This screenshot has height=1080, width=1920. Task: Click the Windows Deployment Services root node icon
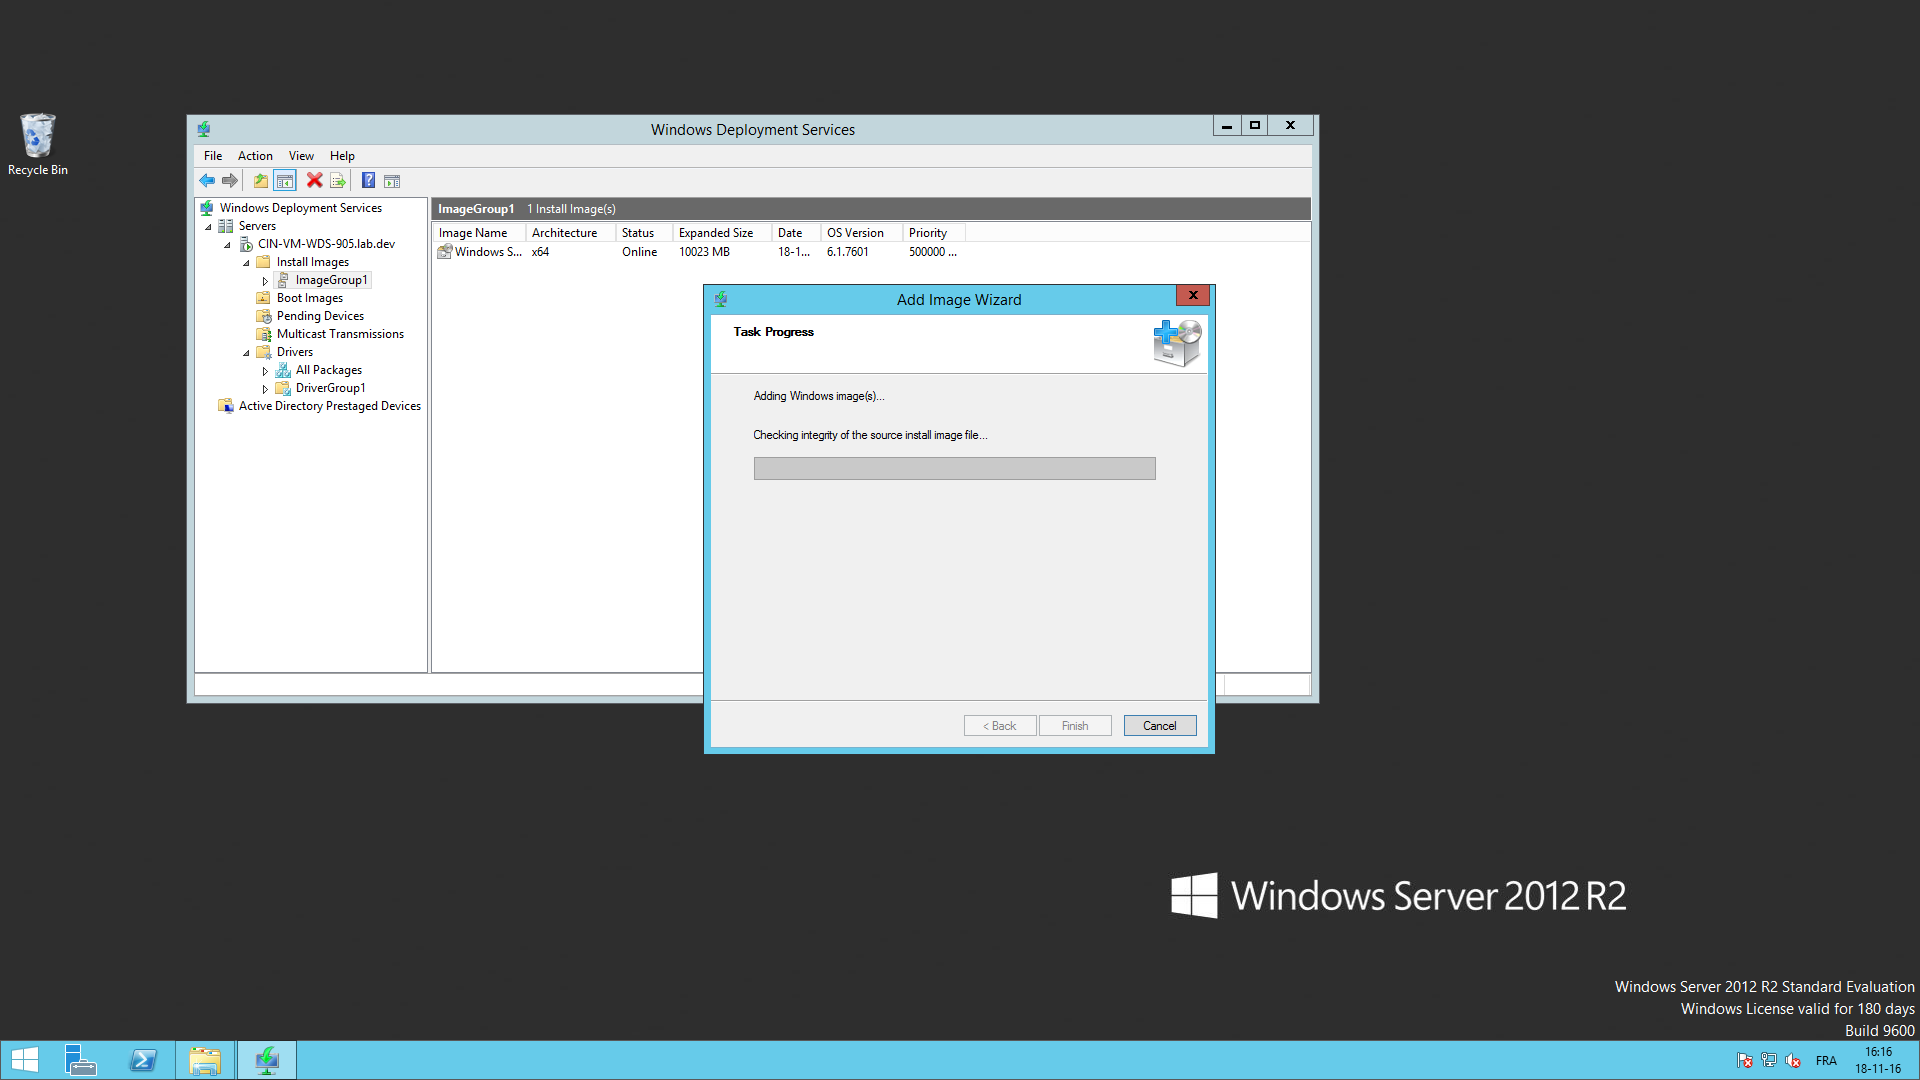(207, 208)
